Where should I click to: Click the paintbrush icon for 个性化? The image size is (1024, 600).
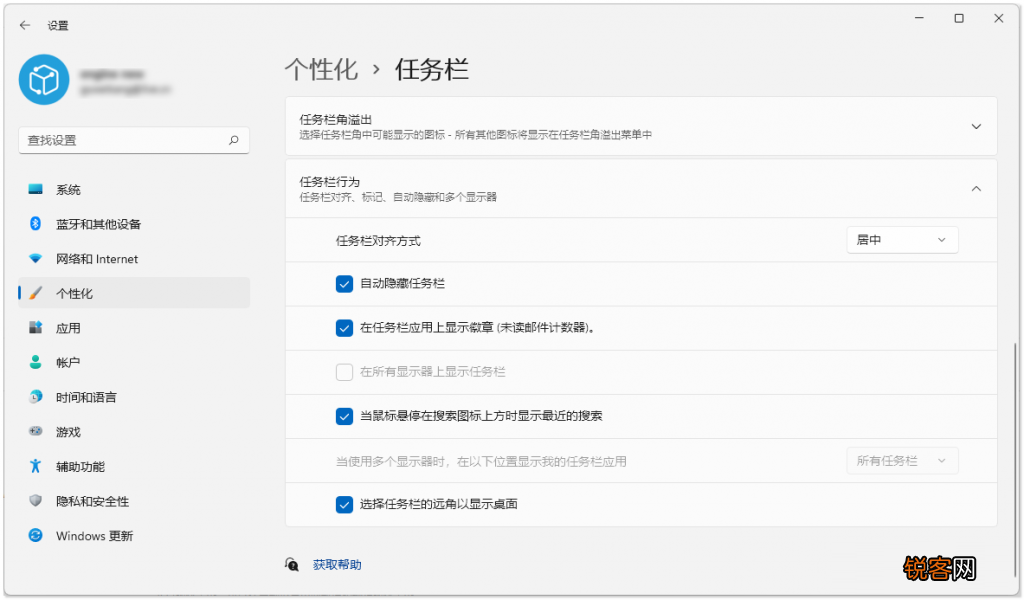[x=35, y=293]
